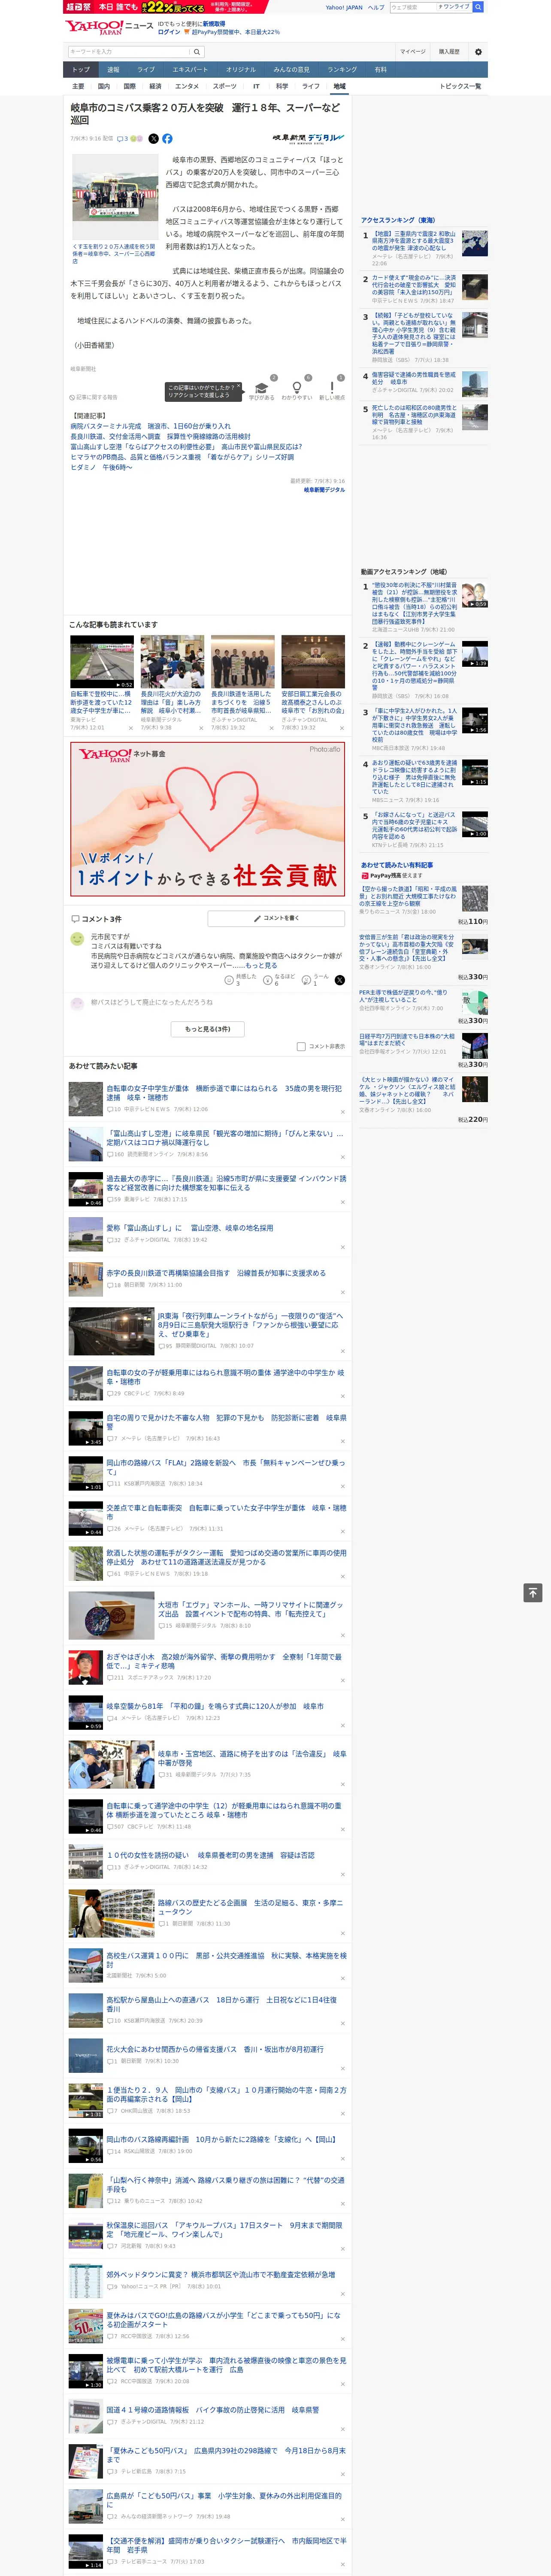React with わかりやすい lightbulb icon
551x2576 pixels.
tap(296, 389)
